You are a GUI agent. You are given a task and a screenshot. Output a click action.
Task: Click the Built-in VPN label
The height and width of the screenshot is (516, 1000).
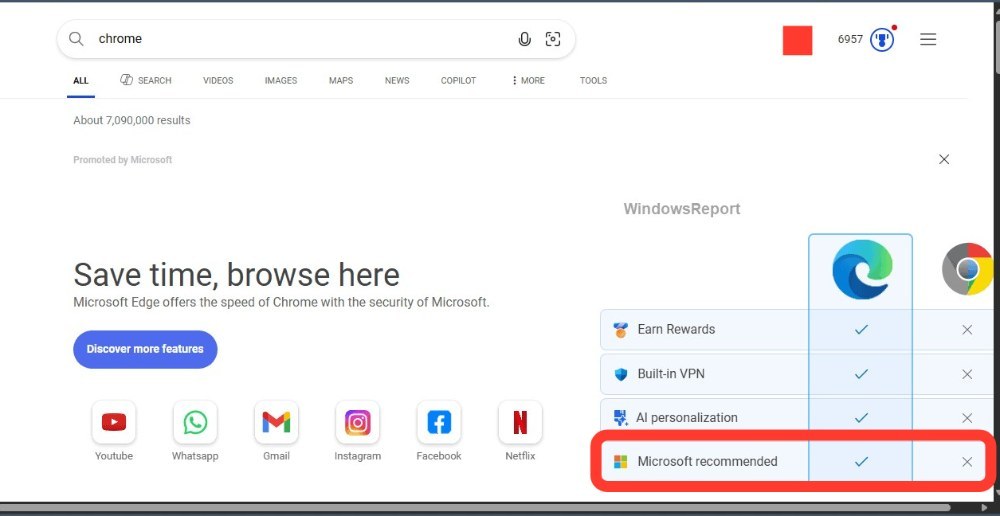click(671, 374)
